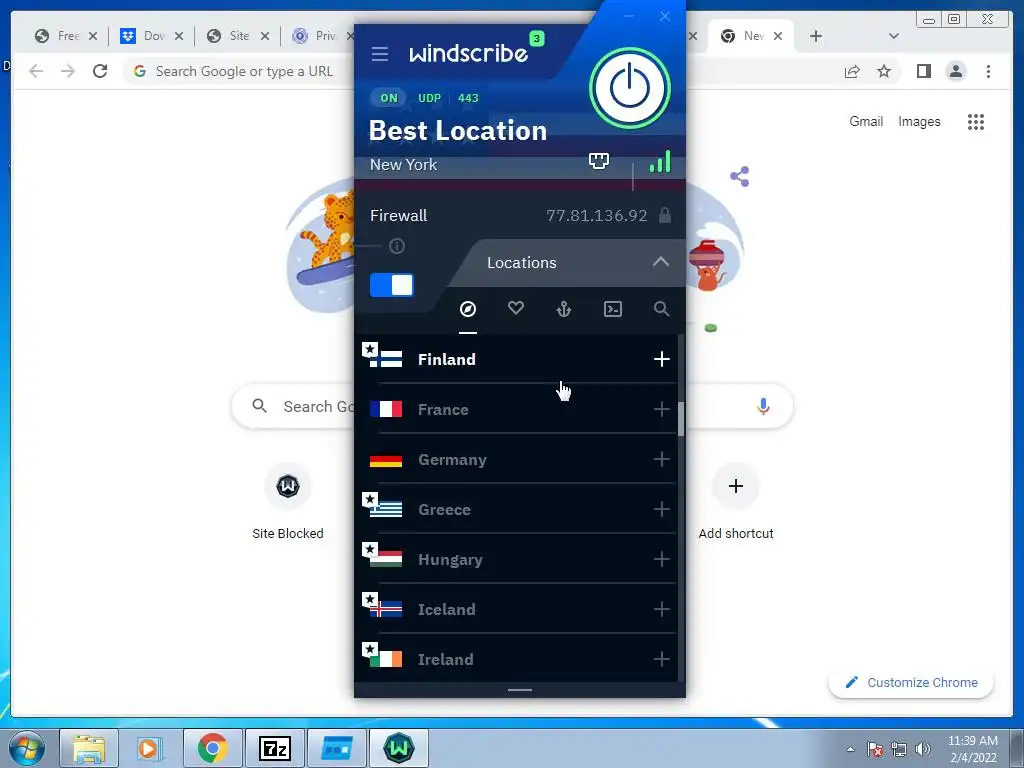Expand the Finland server list
Screen dimensions: 1024x768
[662, 359]
